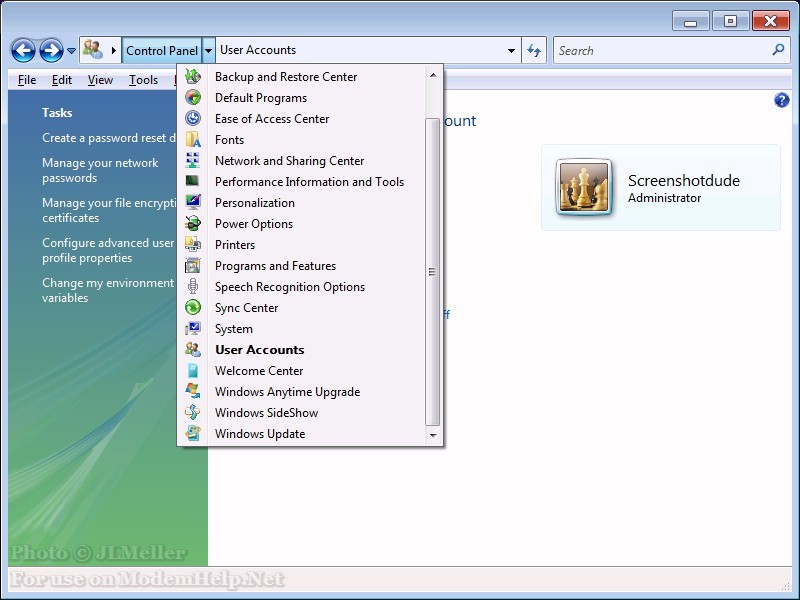This screenshot has height=600, width=800.
Task: Click the list scroll up arrow
Action: pos(433,76)
